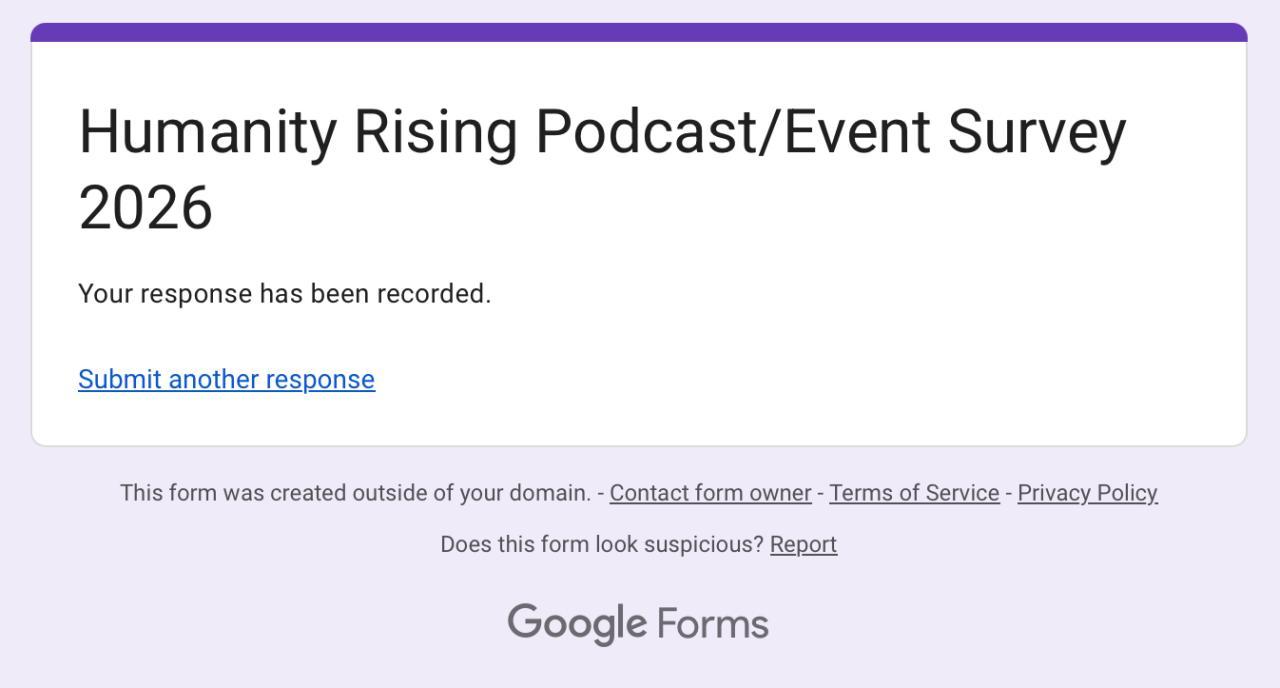This screenshot has width=1280, height=688.
Task: Click the word Google in footer logo
Action: point(577,624)
